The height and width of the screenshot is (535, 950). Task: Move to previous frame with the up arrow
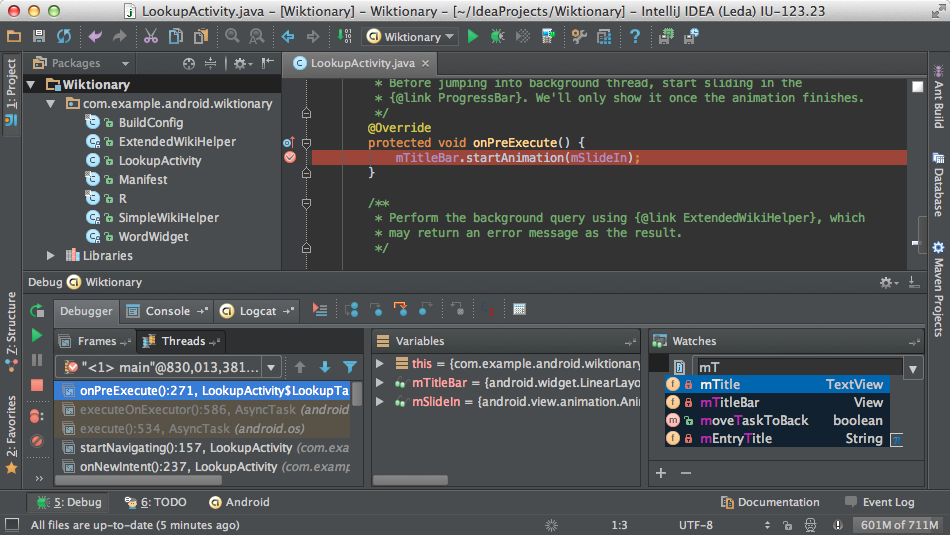click(x=300, y=367)
